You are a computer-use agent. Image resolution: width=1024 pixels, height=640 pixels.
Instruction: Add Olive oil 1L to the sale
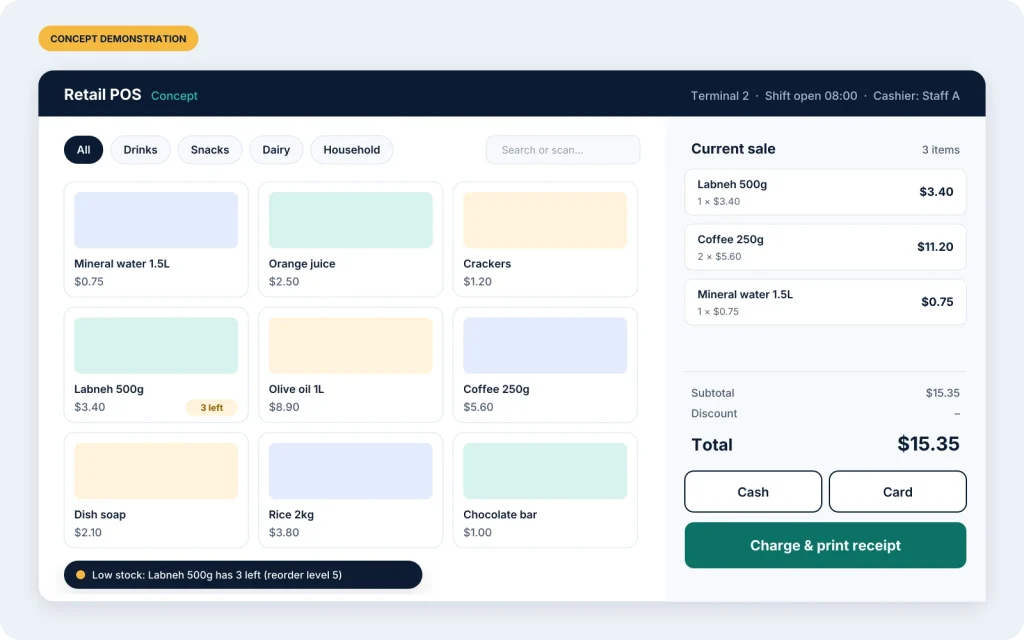tap(351, 365)
